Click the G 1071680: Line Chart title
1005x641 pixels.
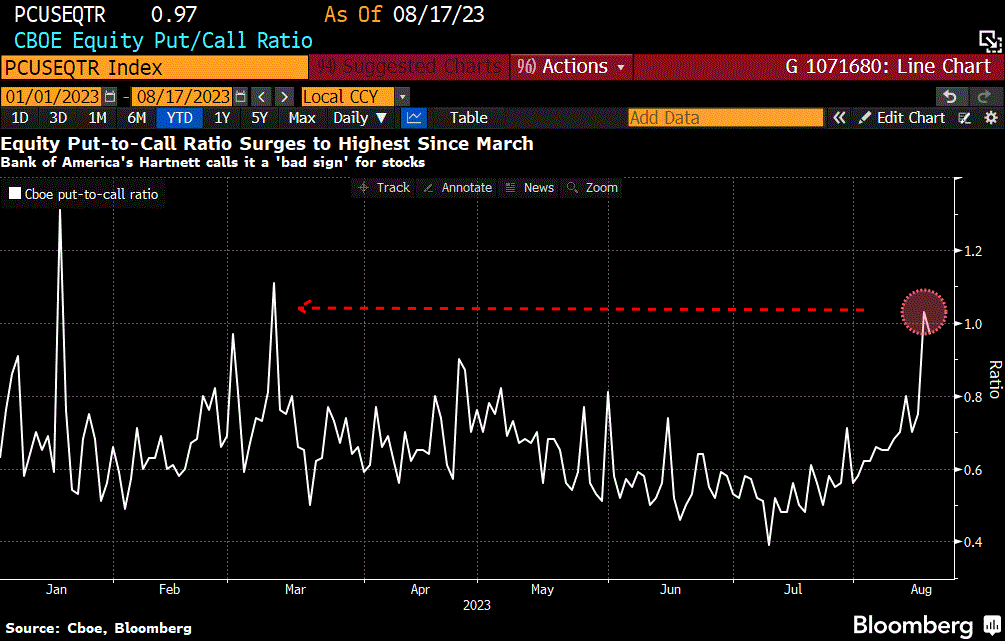click(888, 67)
